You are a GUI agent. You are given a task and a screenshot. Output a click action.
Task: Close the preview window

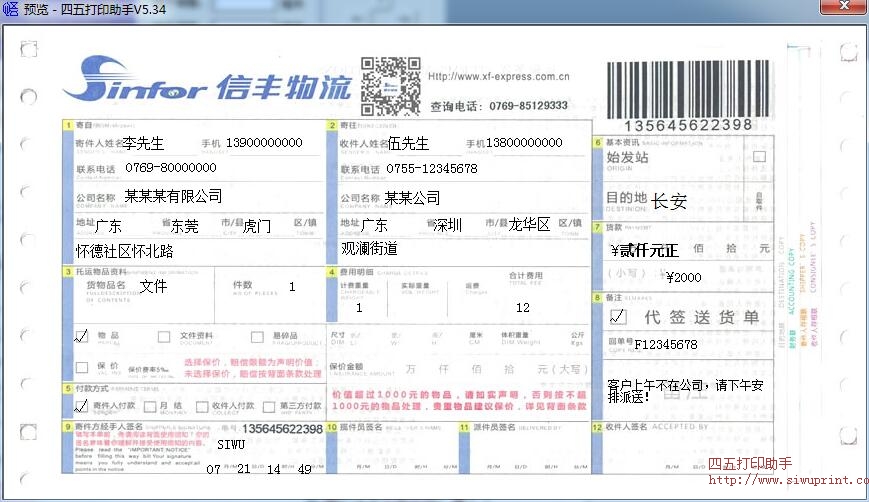point(844,6)
